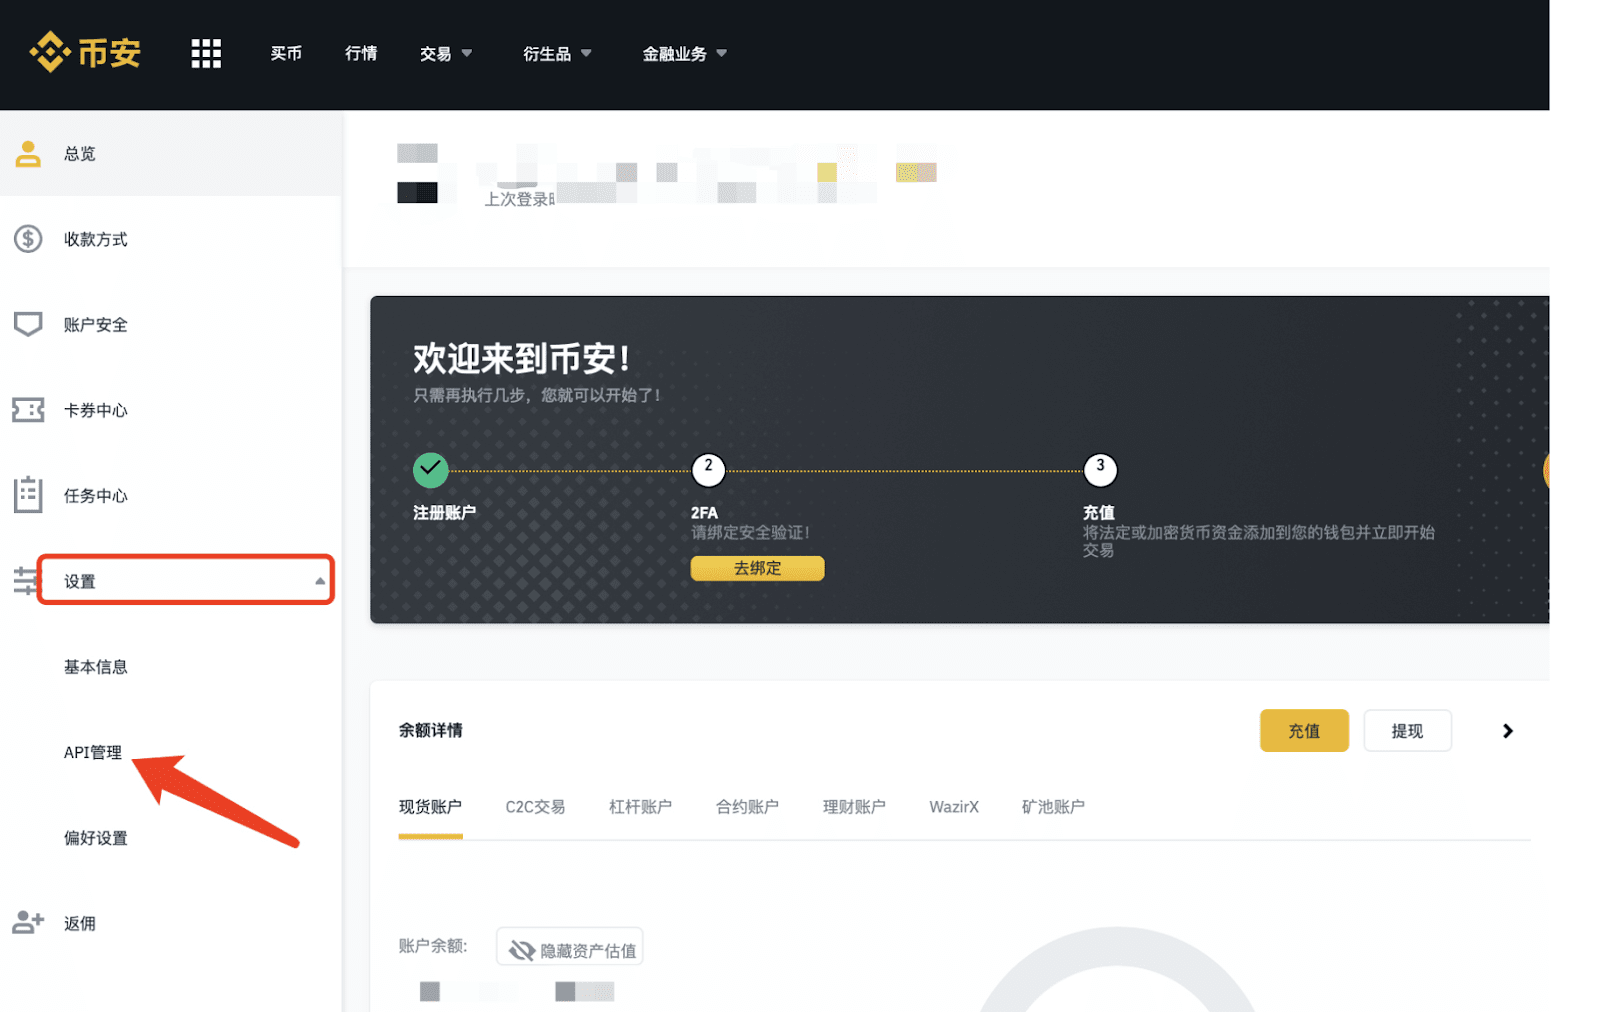Click the 2FA step label

tap(704, 512)
